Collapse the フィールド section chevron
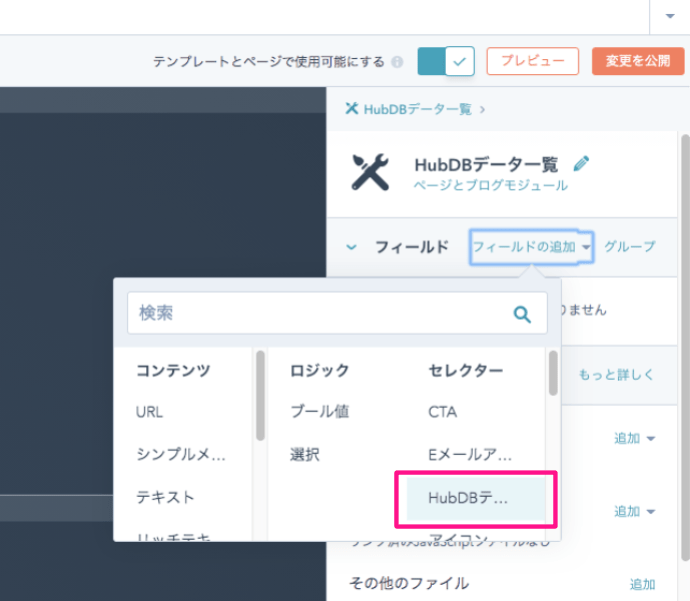Viewport: 690px width, 601px height. (x=351, y=247)
